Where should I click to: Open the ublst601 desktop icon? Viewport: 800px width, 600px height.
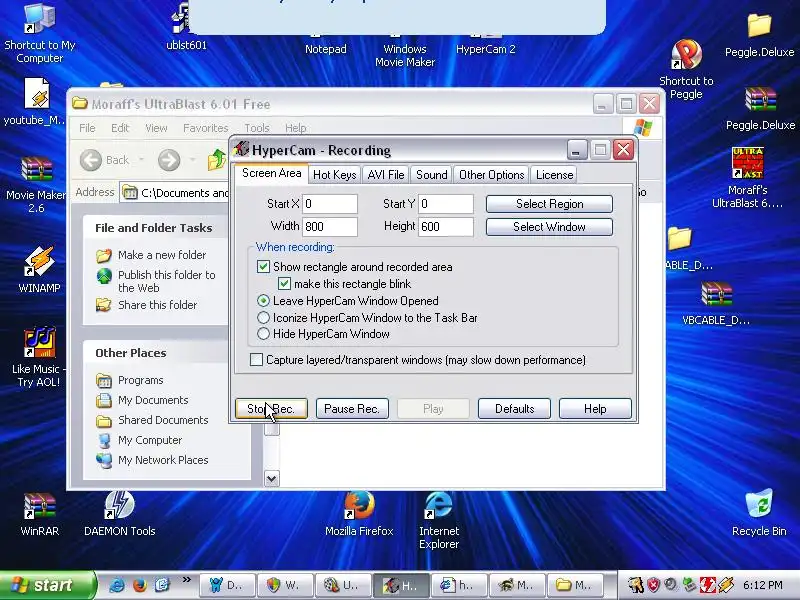pyautogui.click(x=186, y=27)
